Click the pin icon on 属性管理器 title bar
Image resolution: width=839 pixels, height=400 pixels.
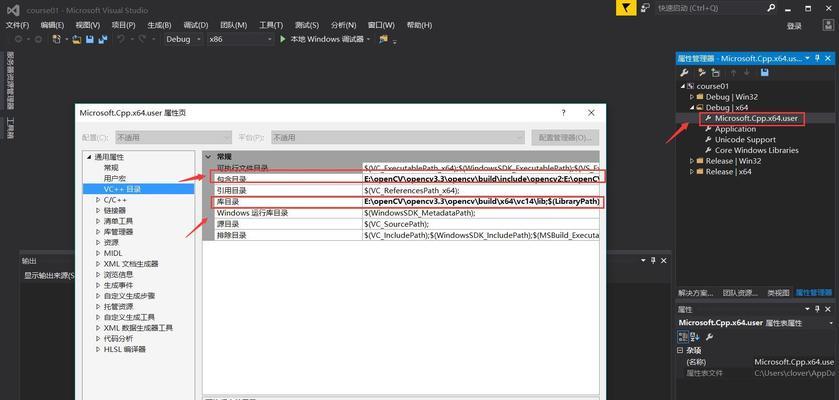point(818,58)
